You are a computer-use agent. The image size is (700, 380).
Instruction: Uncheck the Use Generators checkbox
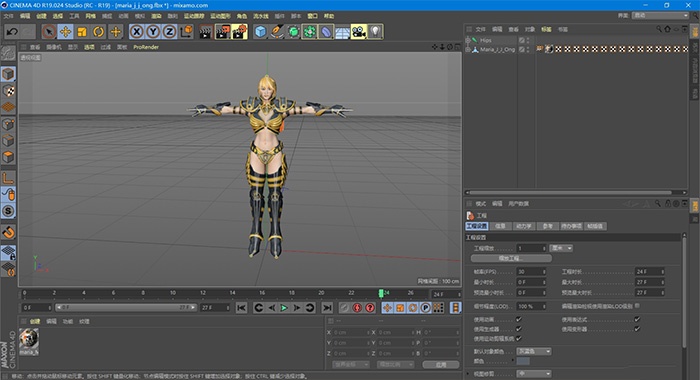click(x=518, y=329)
